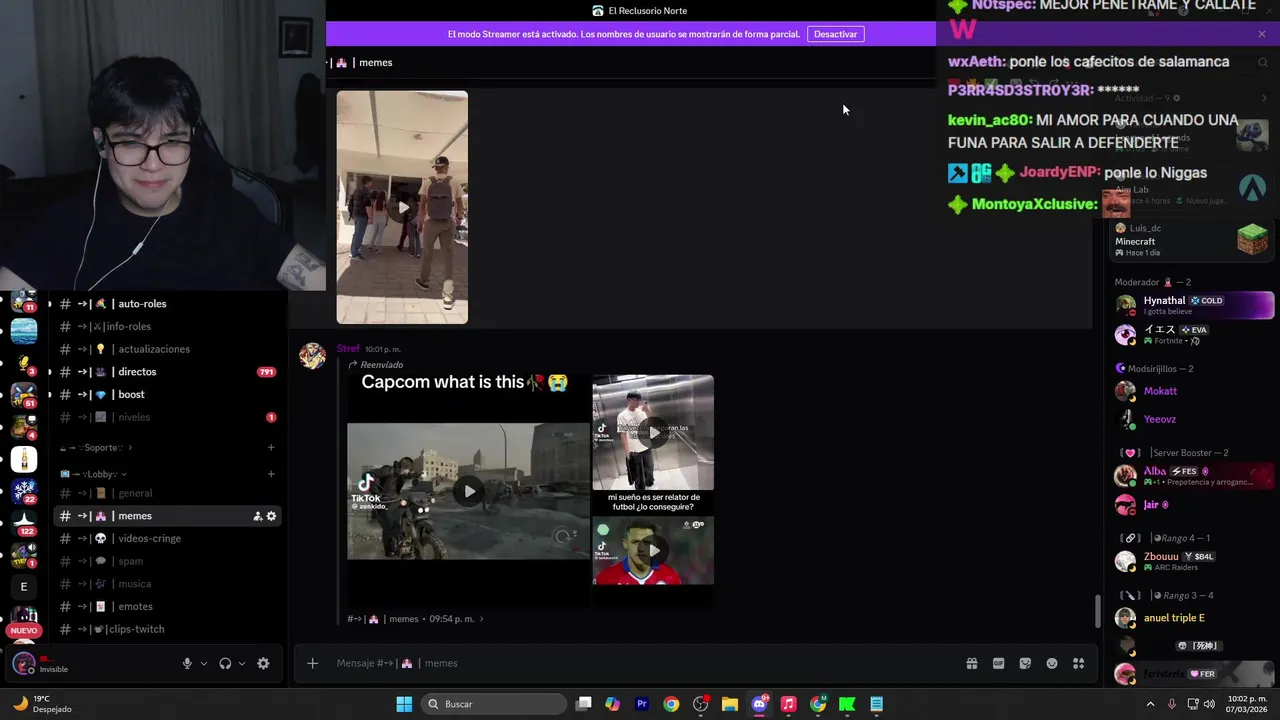Viewport: 1280px width, 720px height.
Task: Open the sticker picker
Action: tap(1025, 663)
